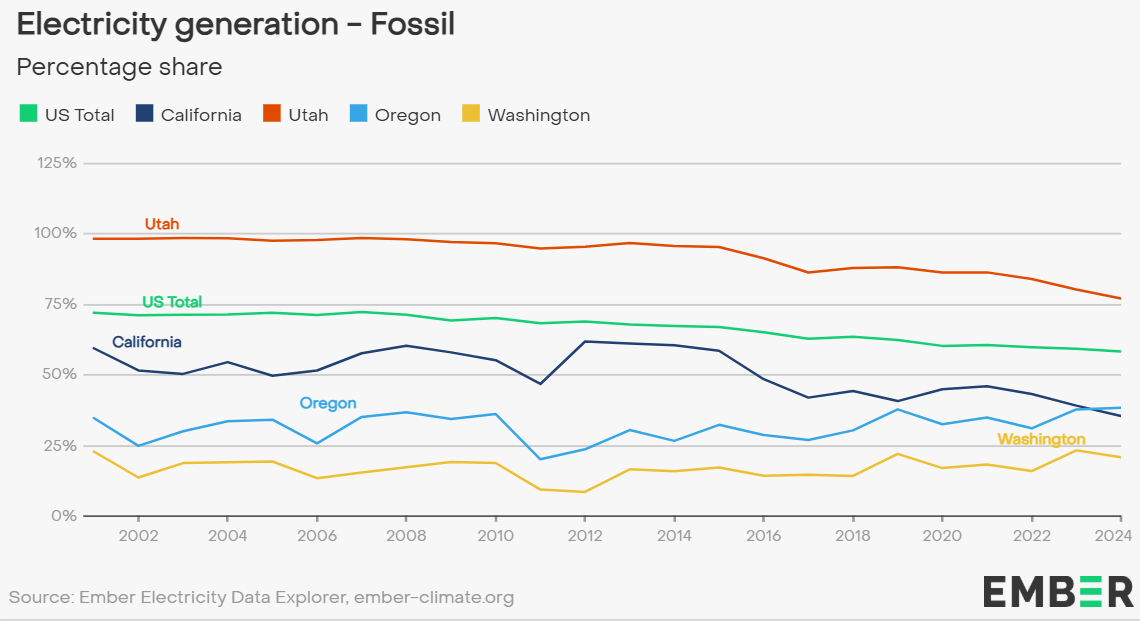The width and height of the screenshot is (1140, 621).
Task: Click the yellow Washington legend swatch
Action: click(470, 114)
